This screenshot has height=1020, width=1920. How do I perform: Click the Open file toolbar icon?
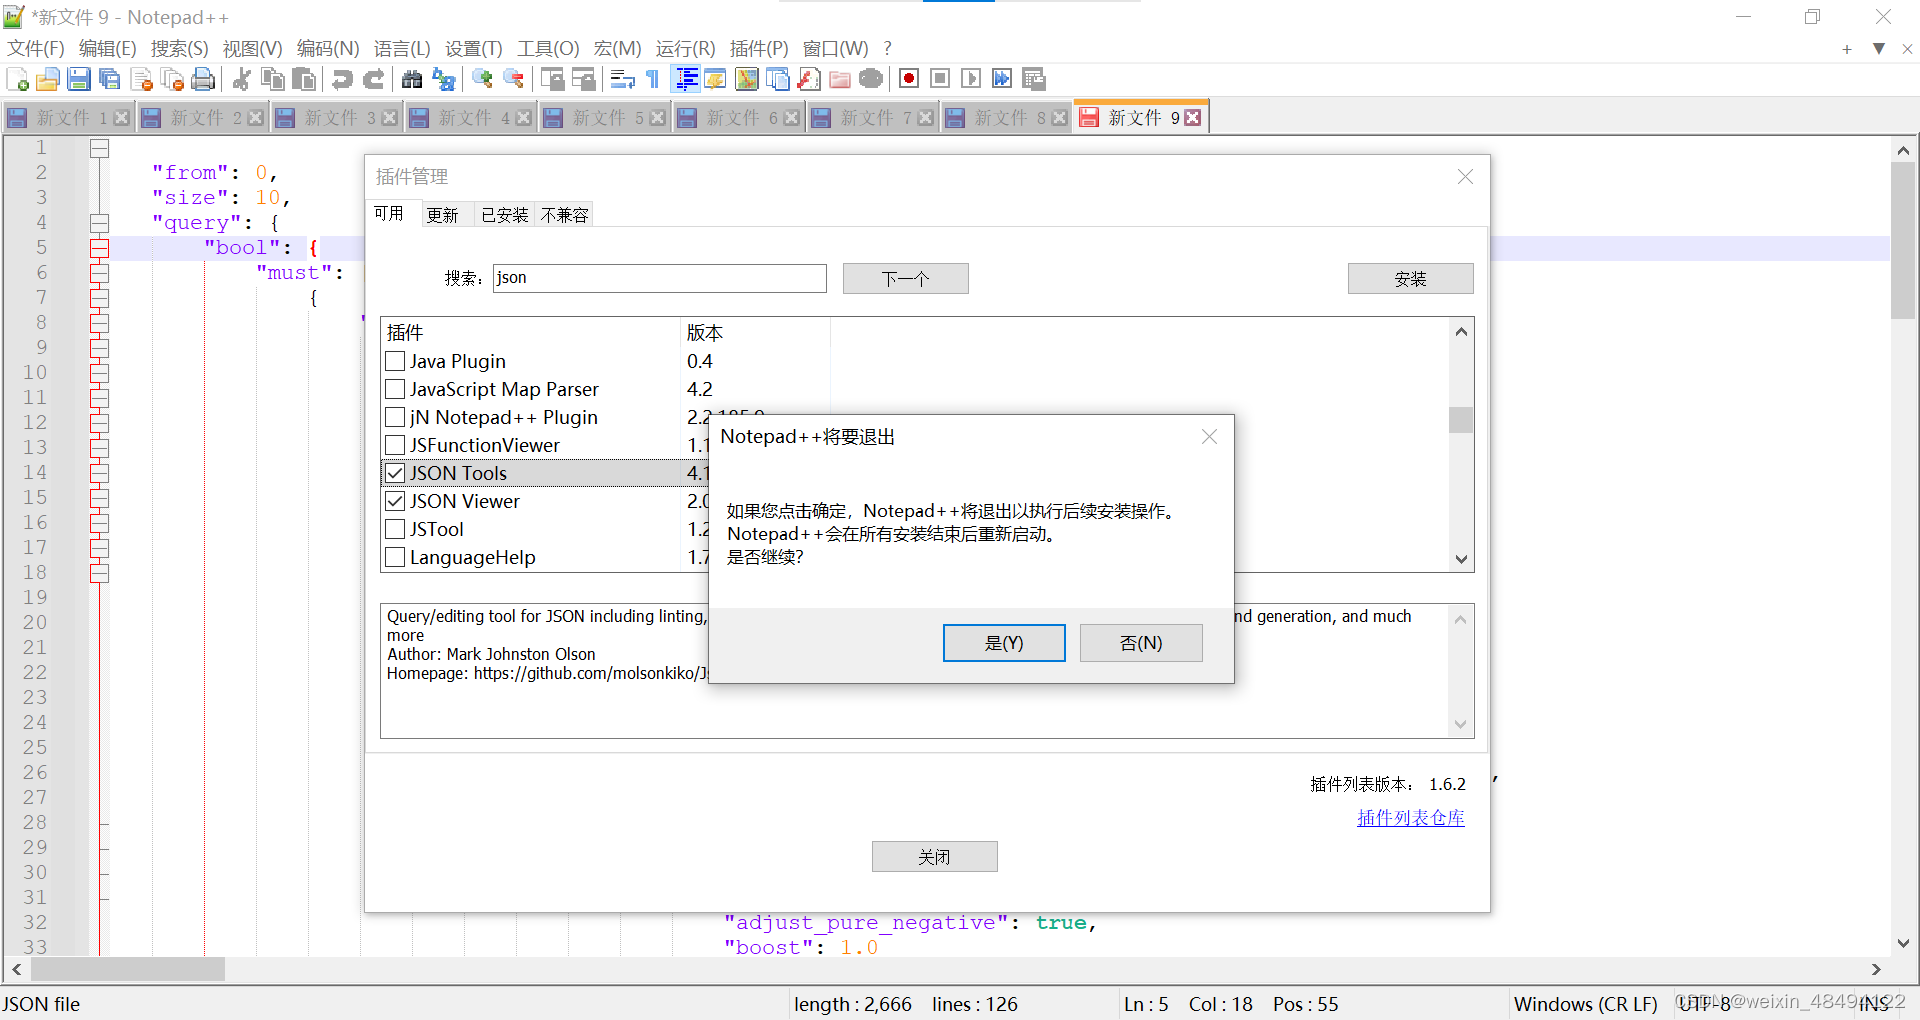click(x=48, y=79)
